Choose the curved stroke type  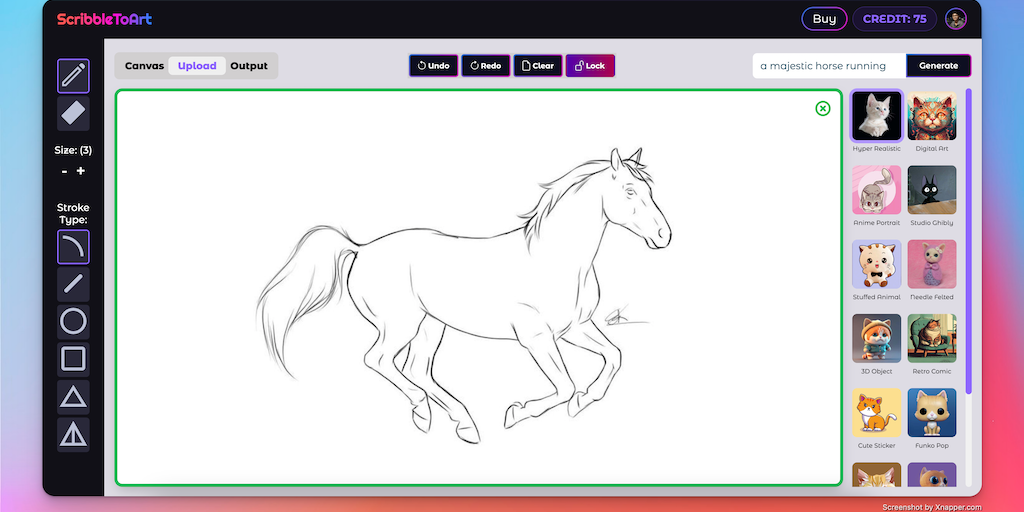(73, 247)
